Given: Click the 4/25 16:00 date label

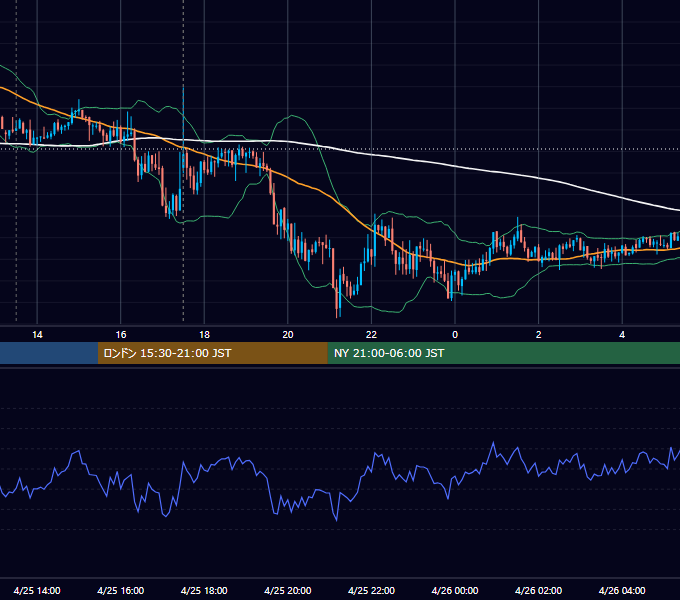Looking at the screenshot, I should (121, 590).
